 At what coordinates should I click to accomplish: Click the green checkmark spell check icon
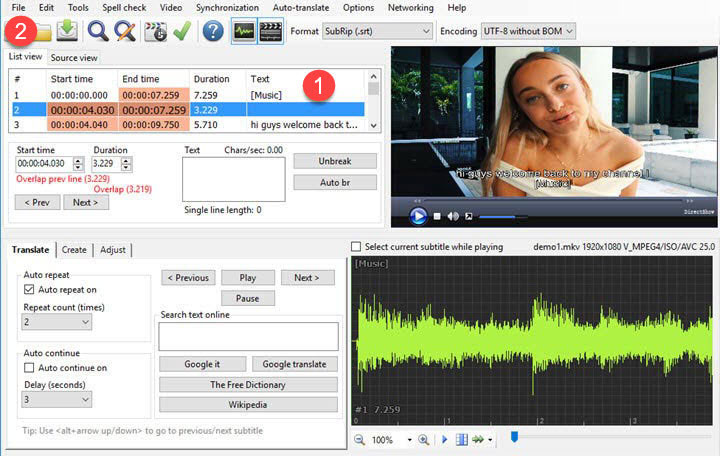(x=181, y=31)
